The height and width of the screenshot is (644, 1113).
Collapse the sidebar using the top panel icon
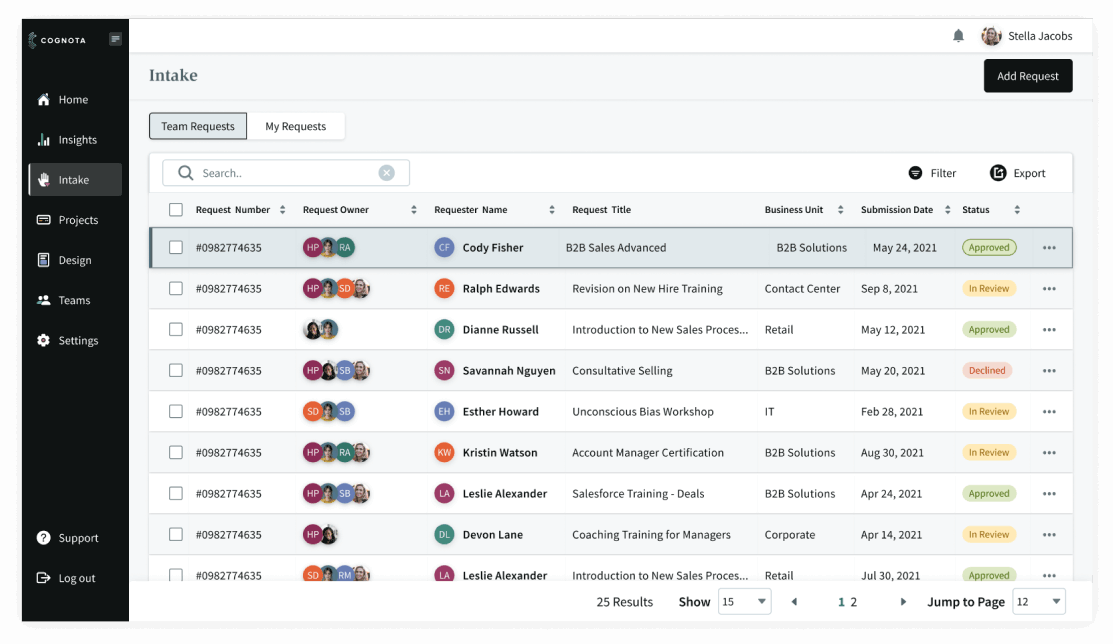coord(116,39)
